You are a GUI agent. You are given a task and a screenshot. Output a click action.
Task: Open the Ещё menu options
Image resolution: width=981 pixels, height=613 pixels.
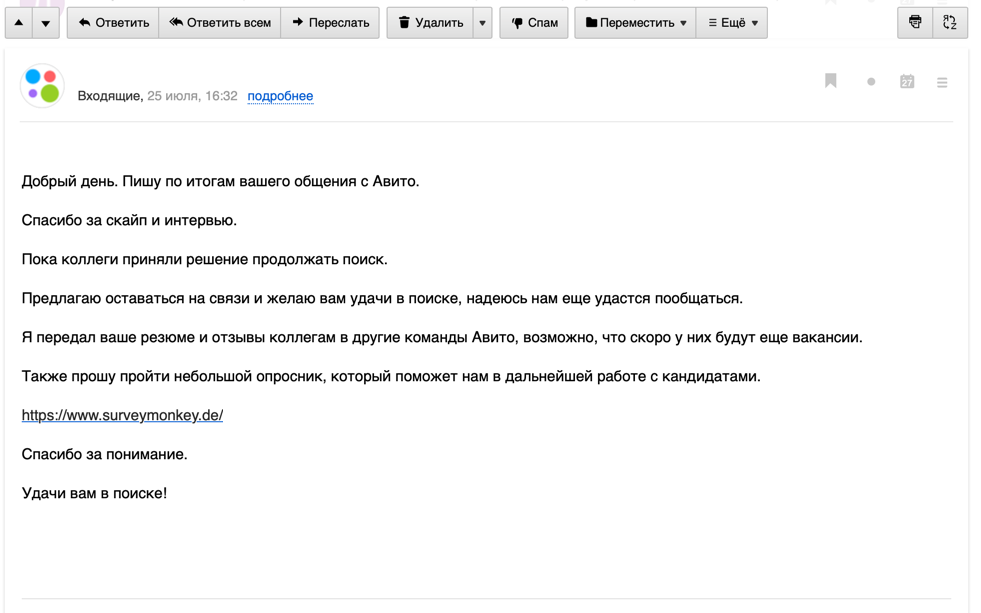732,21
